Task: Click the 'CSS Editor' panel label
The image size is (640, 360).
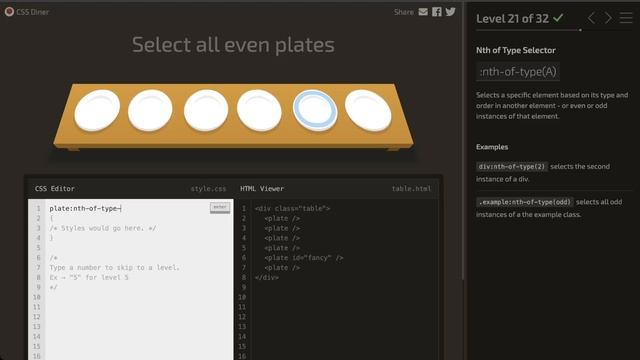Action: click(55, 189)
